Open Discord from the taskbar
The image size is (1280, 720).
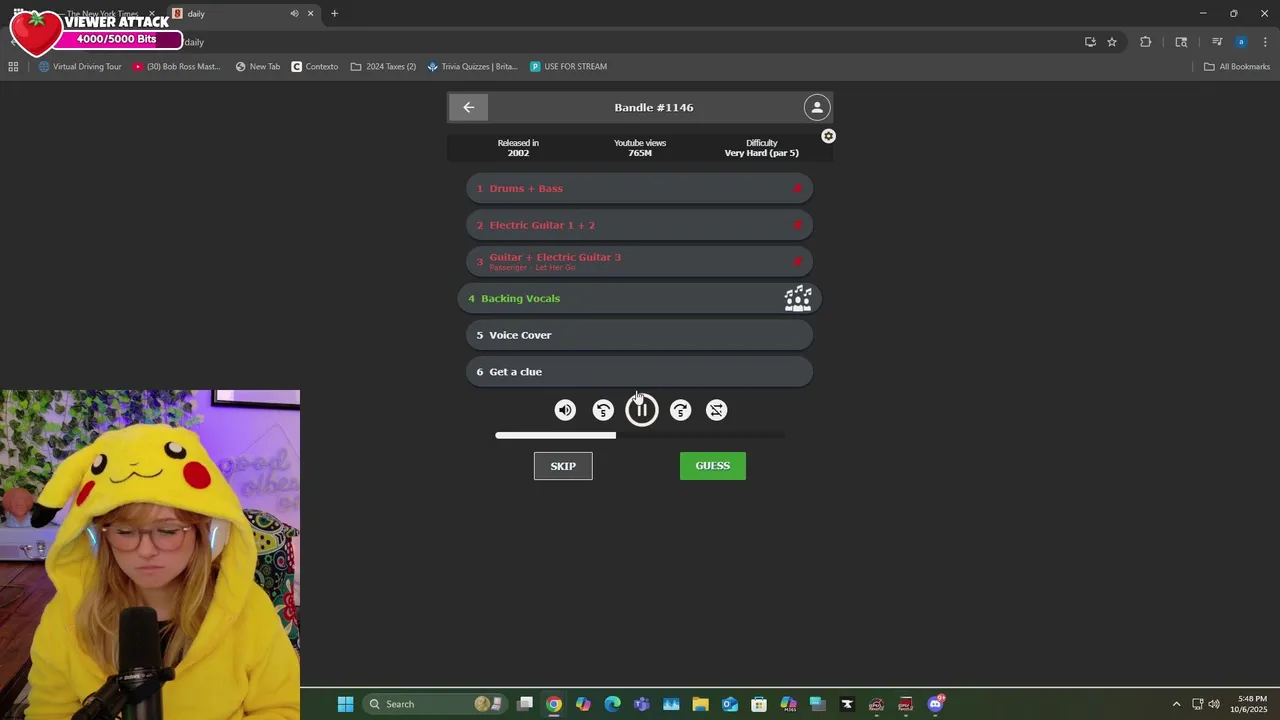(935, 704)
